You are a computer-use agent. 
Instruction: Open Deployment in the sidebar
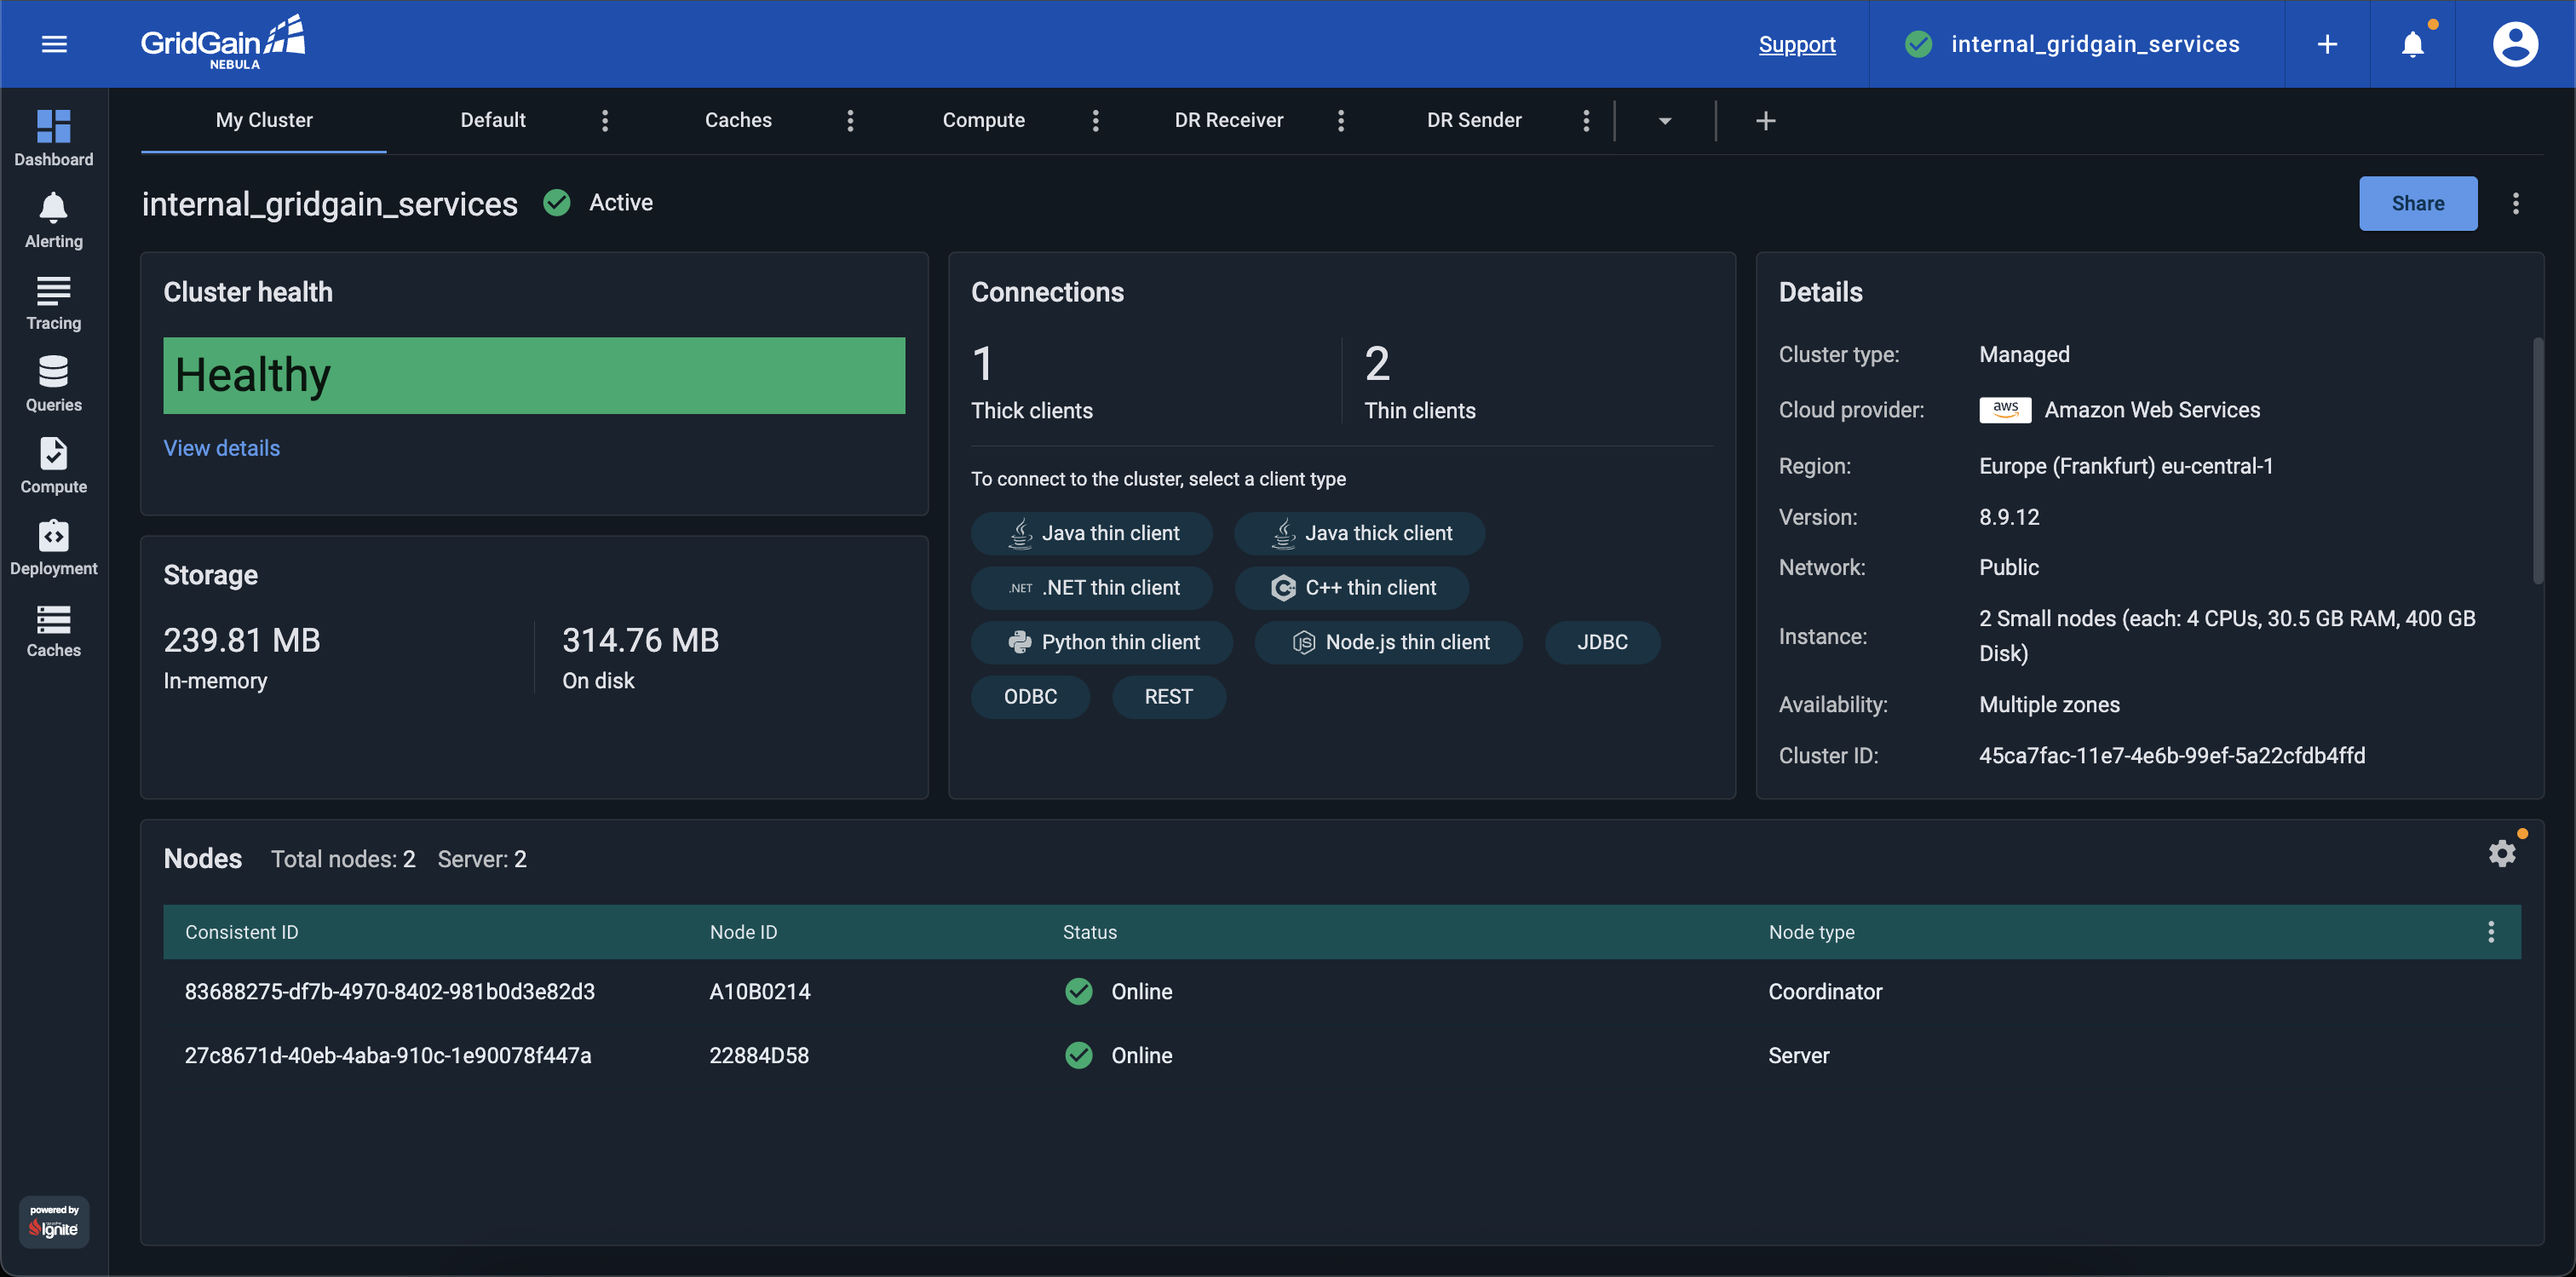point(54,548)
